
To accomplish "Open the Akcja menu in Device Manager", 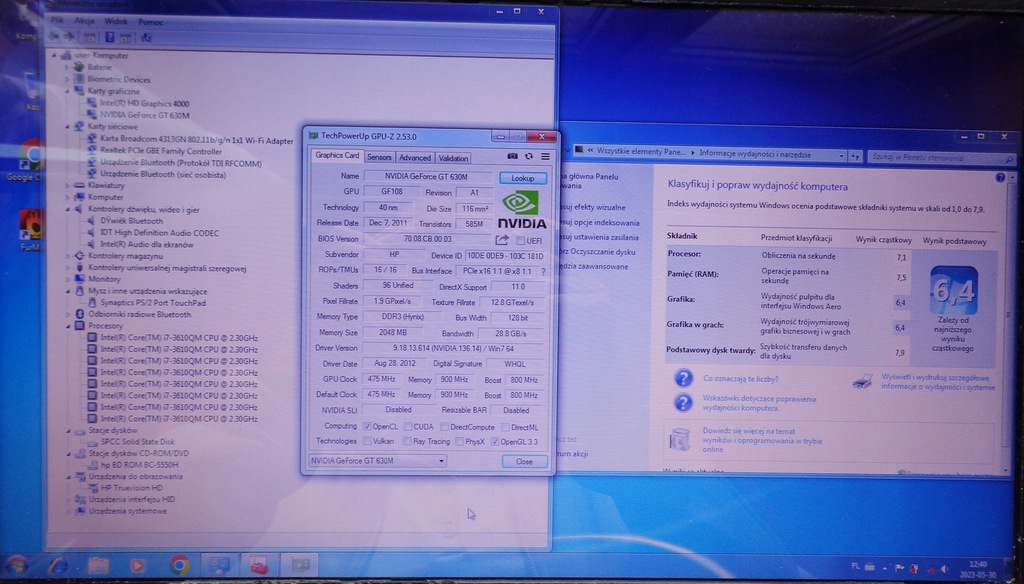I will click(84, 21).
